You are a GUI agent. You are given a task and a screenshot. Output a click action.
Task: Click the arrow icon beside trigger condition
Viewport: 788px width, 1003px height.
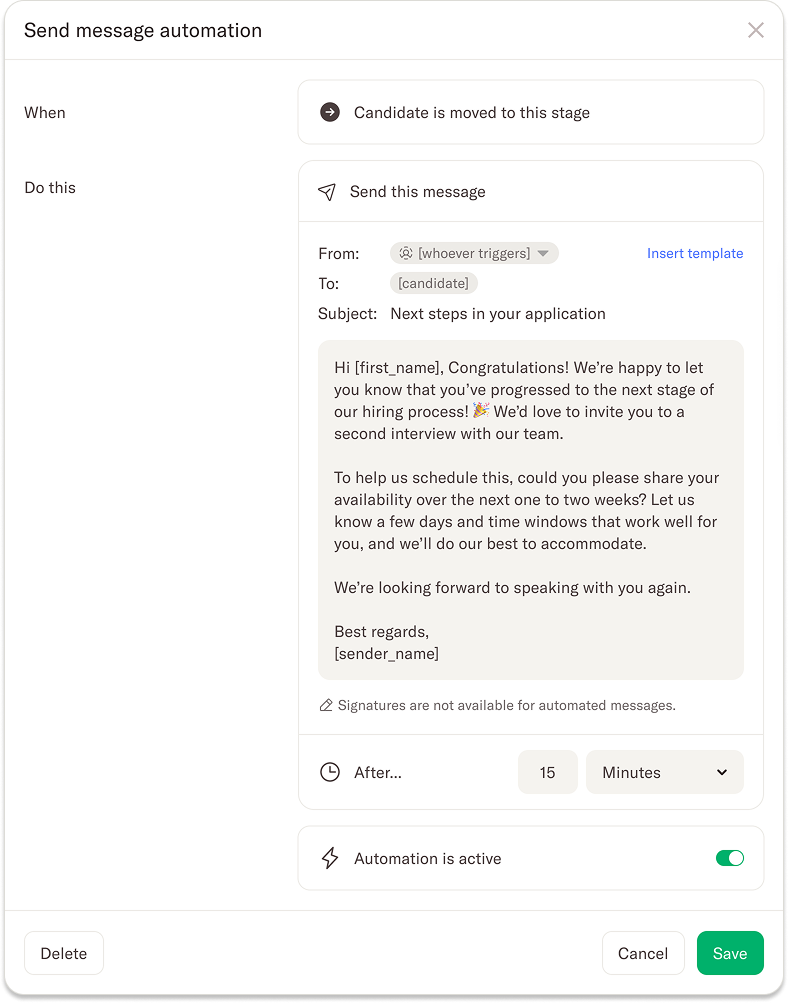pyautogui.click(x=330, y=113)
